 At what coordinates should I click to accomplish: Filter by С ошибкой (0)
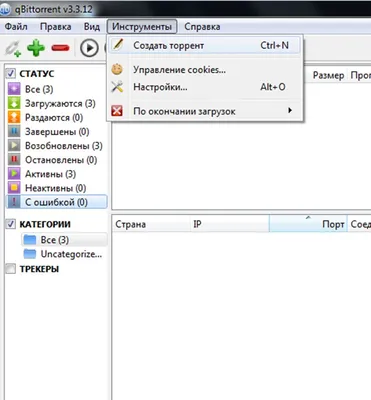pyautogui.click(x=56, y=202)
